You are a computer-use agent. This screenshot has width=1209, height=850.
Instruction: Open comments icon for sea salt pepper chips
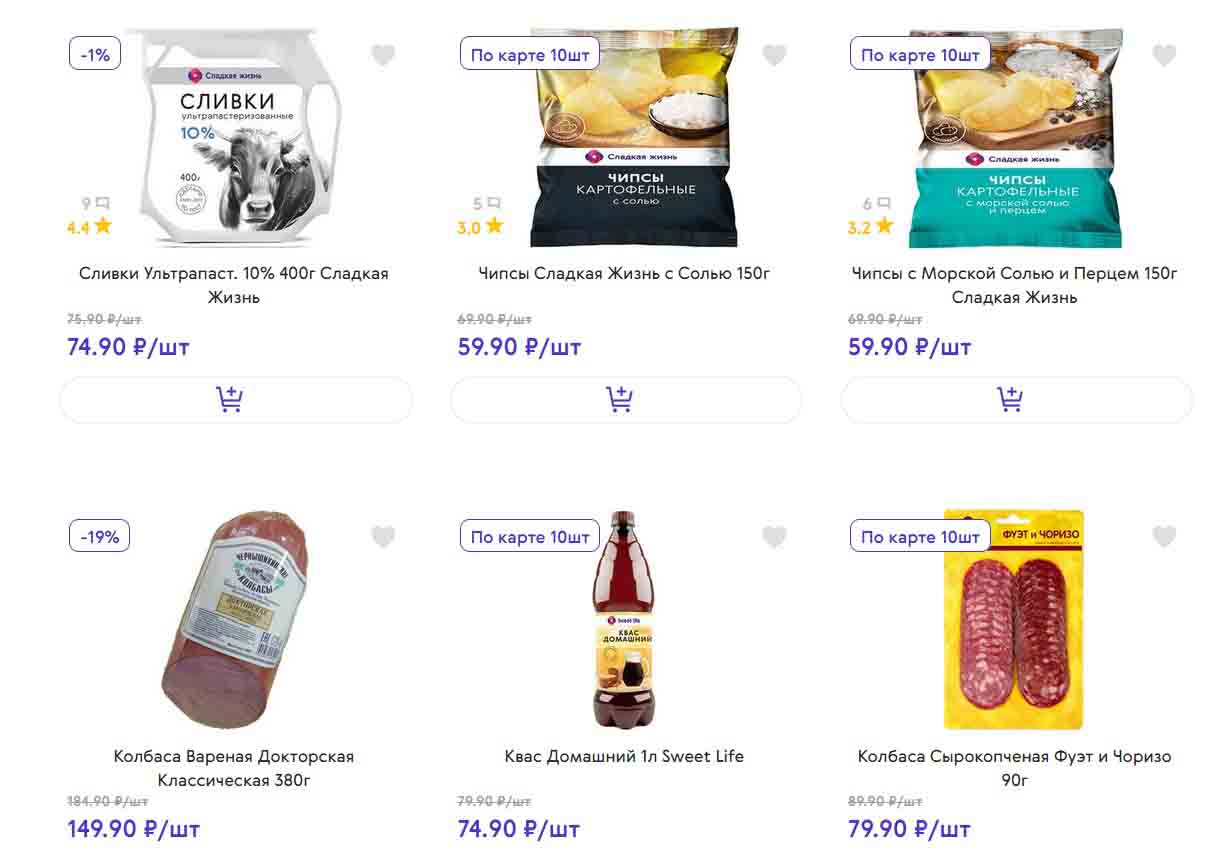coord(883,204)
